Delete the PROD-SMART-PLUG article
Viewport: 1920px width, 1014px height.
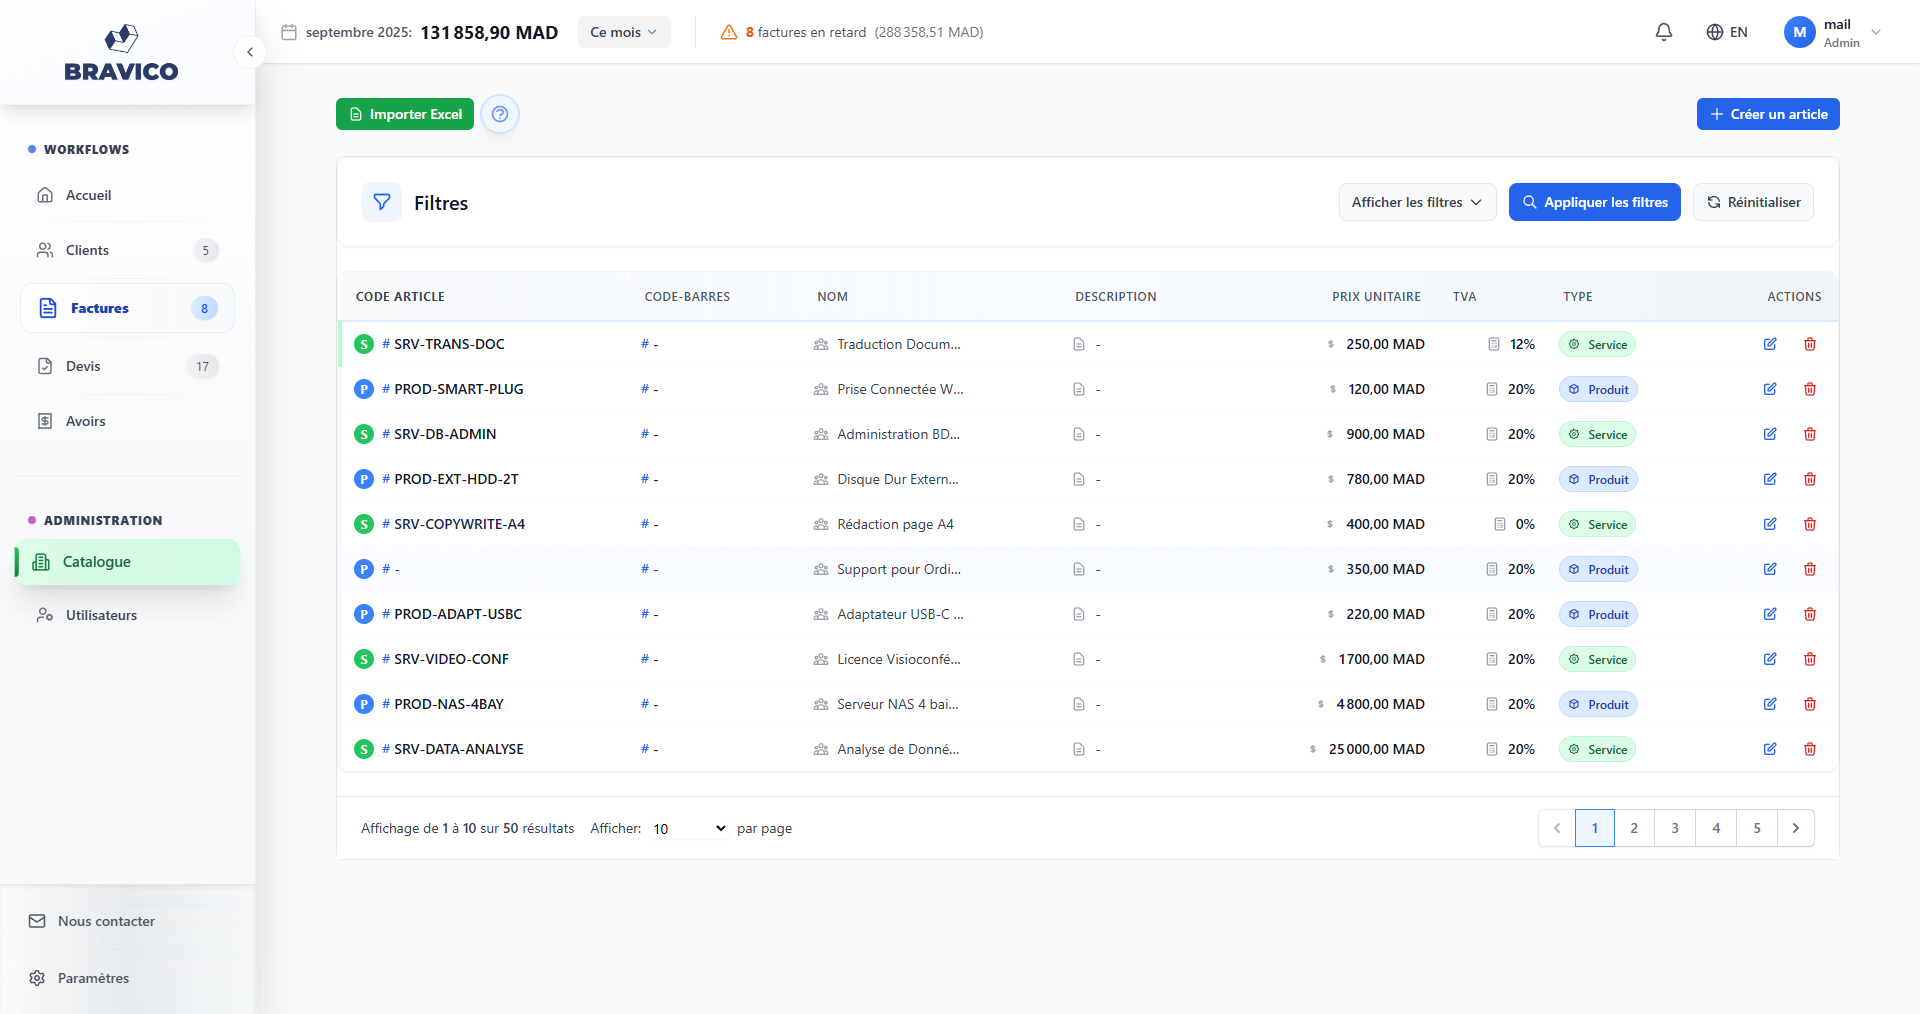[1810, 389]
